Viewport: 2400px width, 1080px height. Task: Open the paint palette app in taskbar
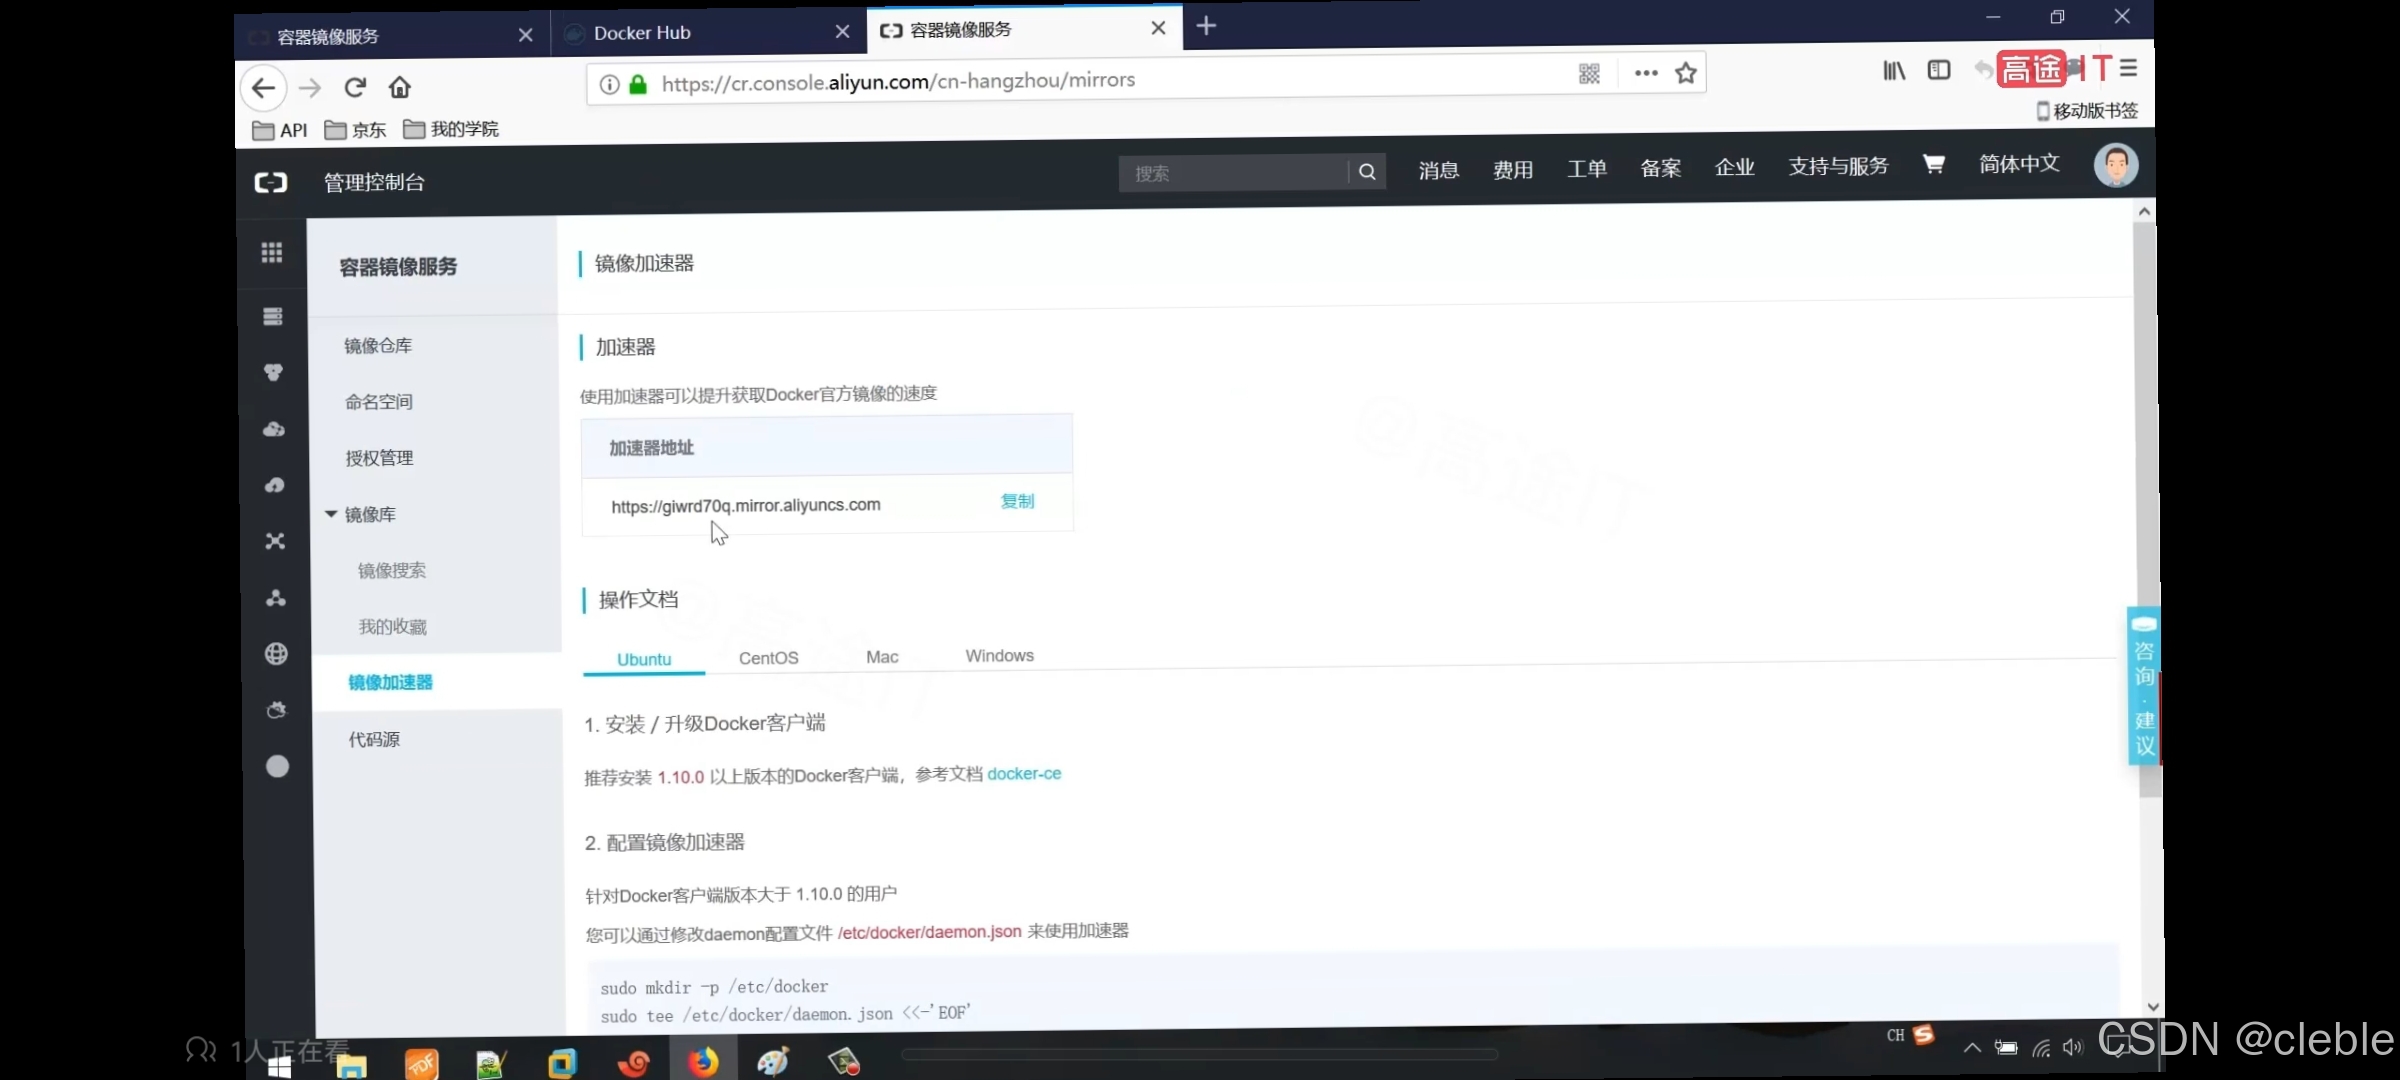tap(773, 1061)
